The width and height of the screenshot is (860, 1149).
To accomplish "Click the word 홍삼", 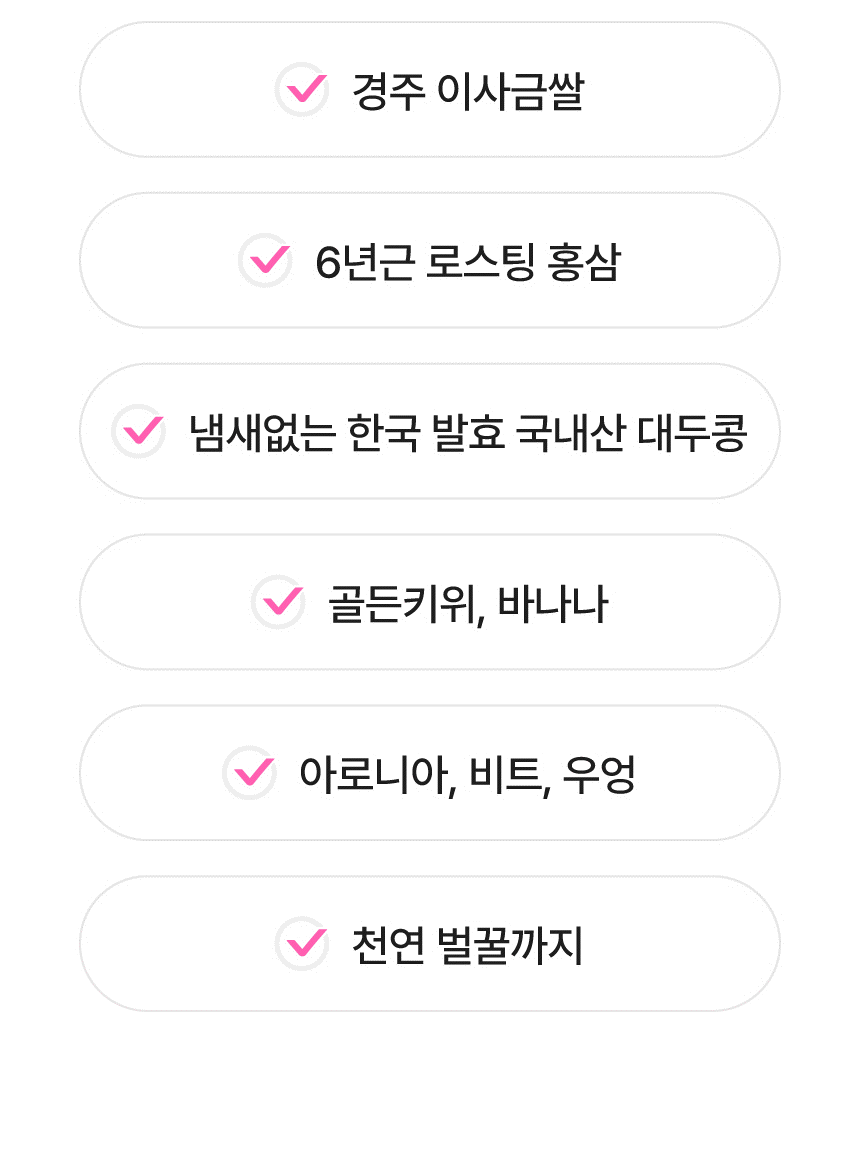I will click(585, 262).
